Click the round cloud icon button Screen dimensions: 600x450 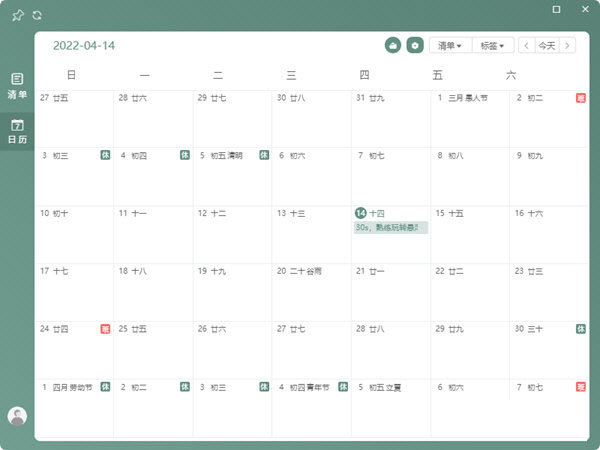[393, 45]
